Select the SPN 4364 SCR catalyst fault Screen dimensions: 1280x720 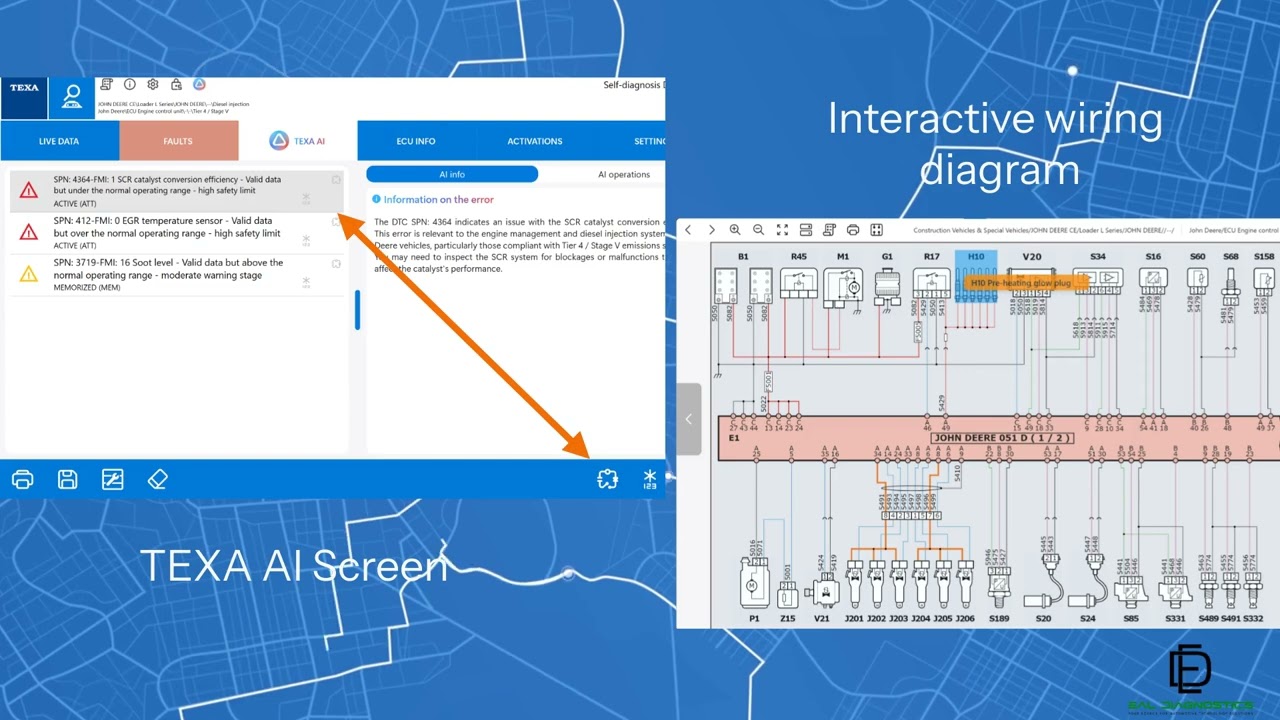click(x=177, y=191)
